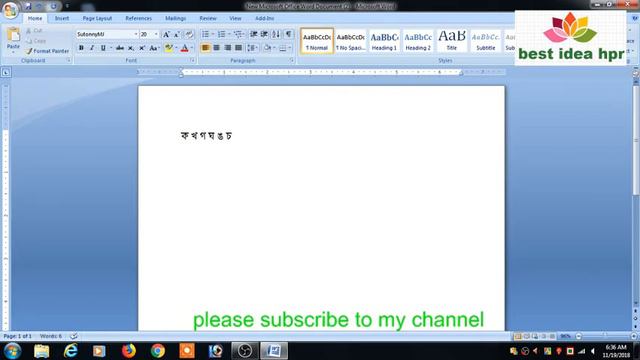Open the line spacing options
This screenshot has width=640, height=360.
252,48
